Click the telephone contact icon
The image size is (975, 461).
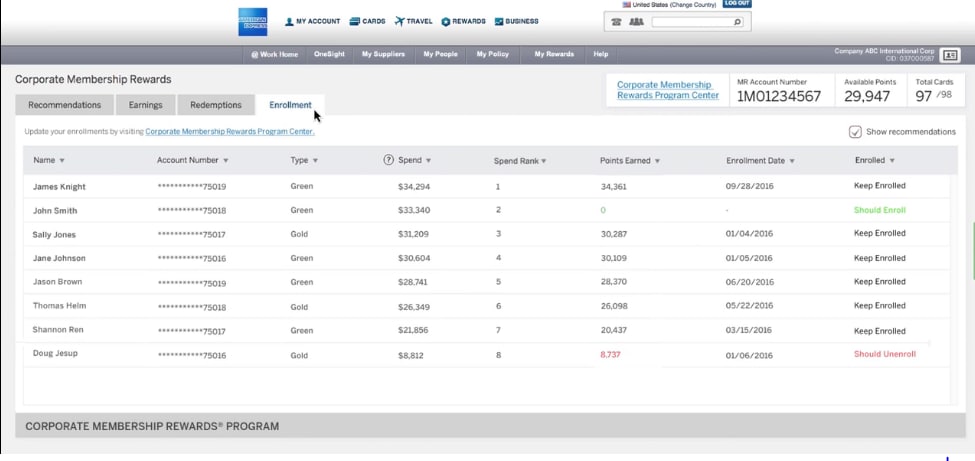tap(616, 22)
